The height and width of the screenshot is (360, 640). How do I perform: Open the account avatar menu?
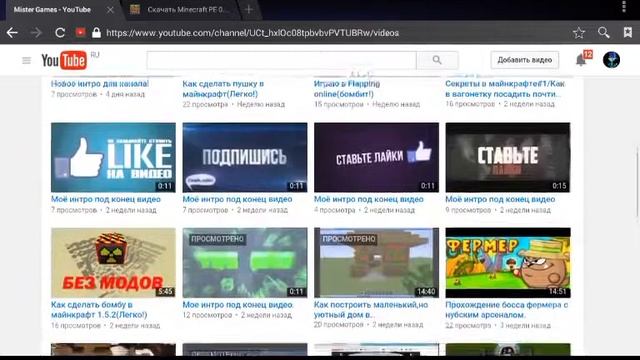coord(611,60)
